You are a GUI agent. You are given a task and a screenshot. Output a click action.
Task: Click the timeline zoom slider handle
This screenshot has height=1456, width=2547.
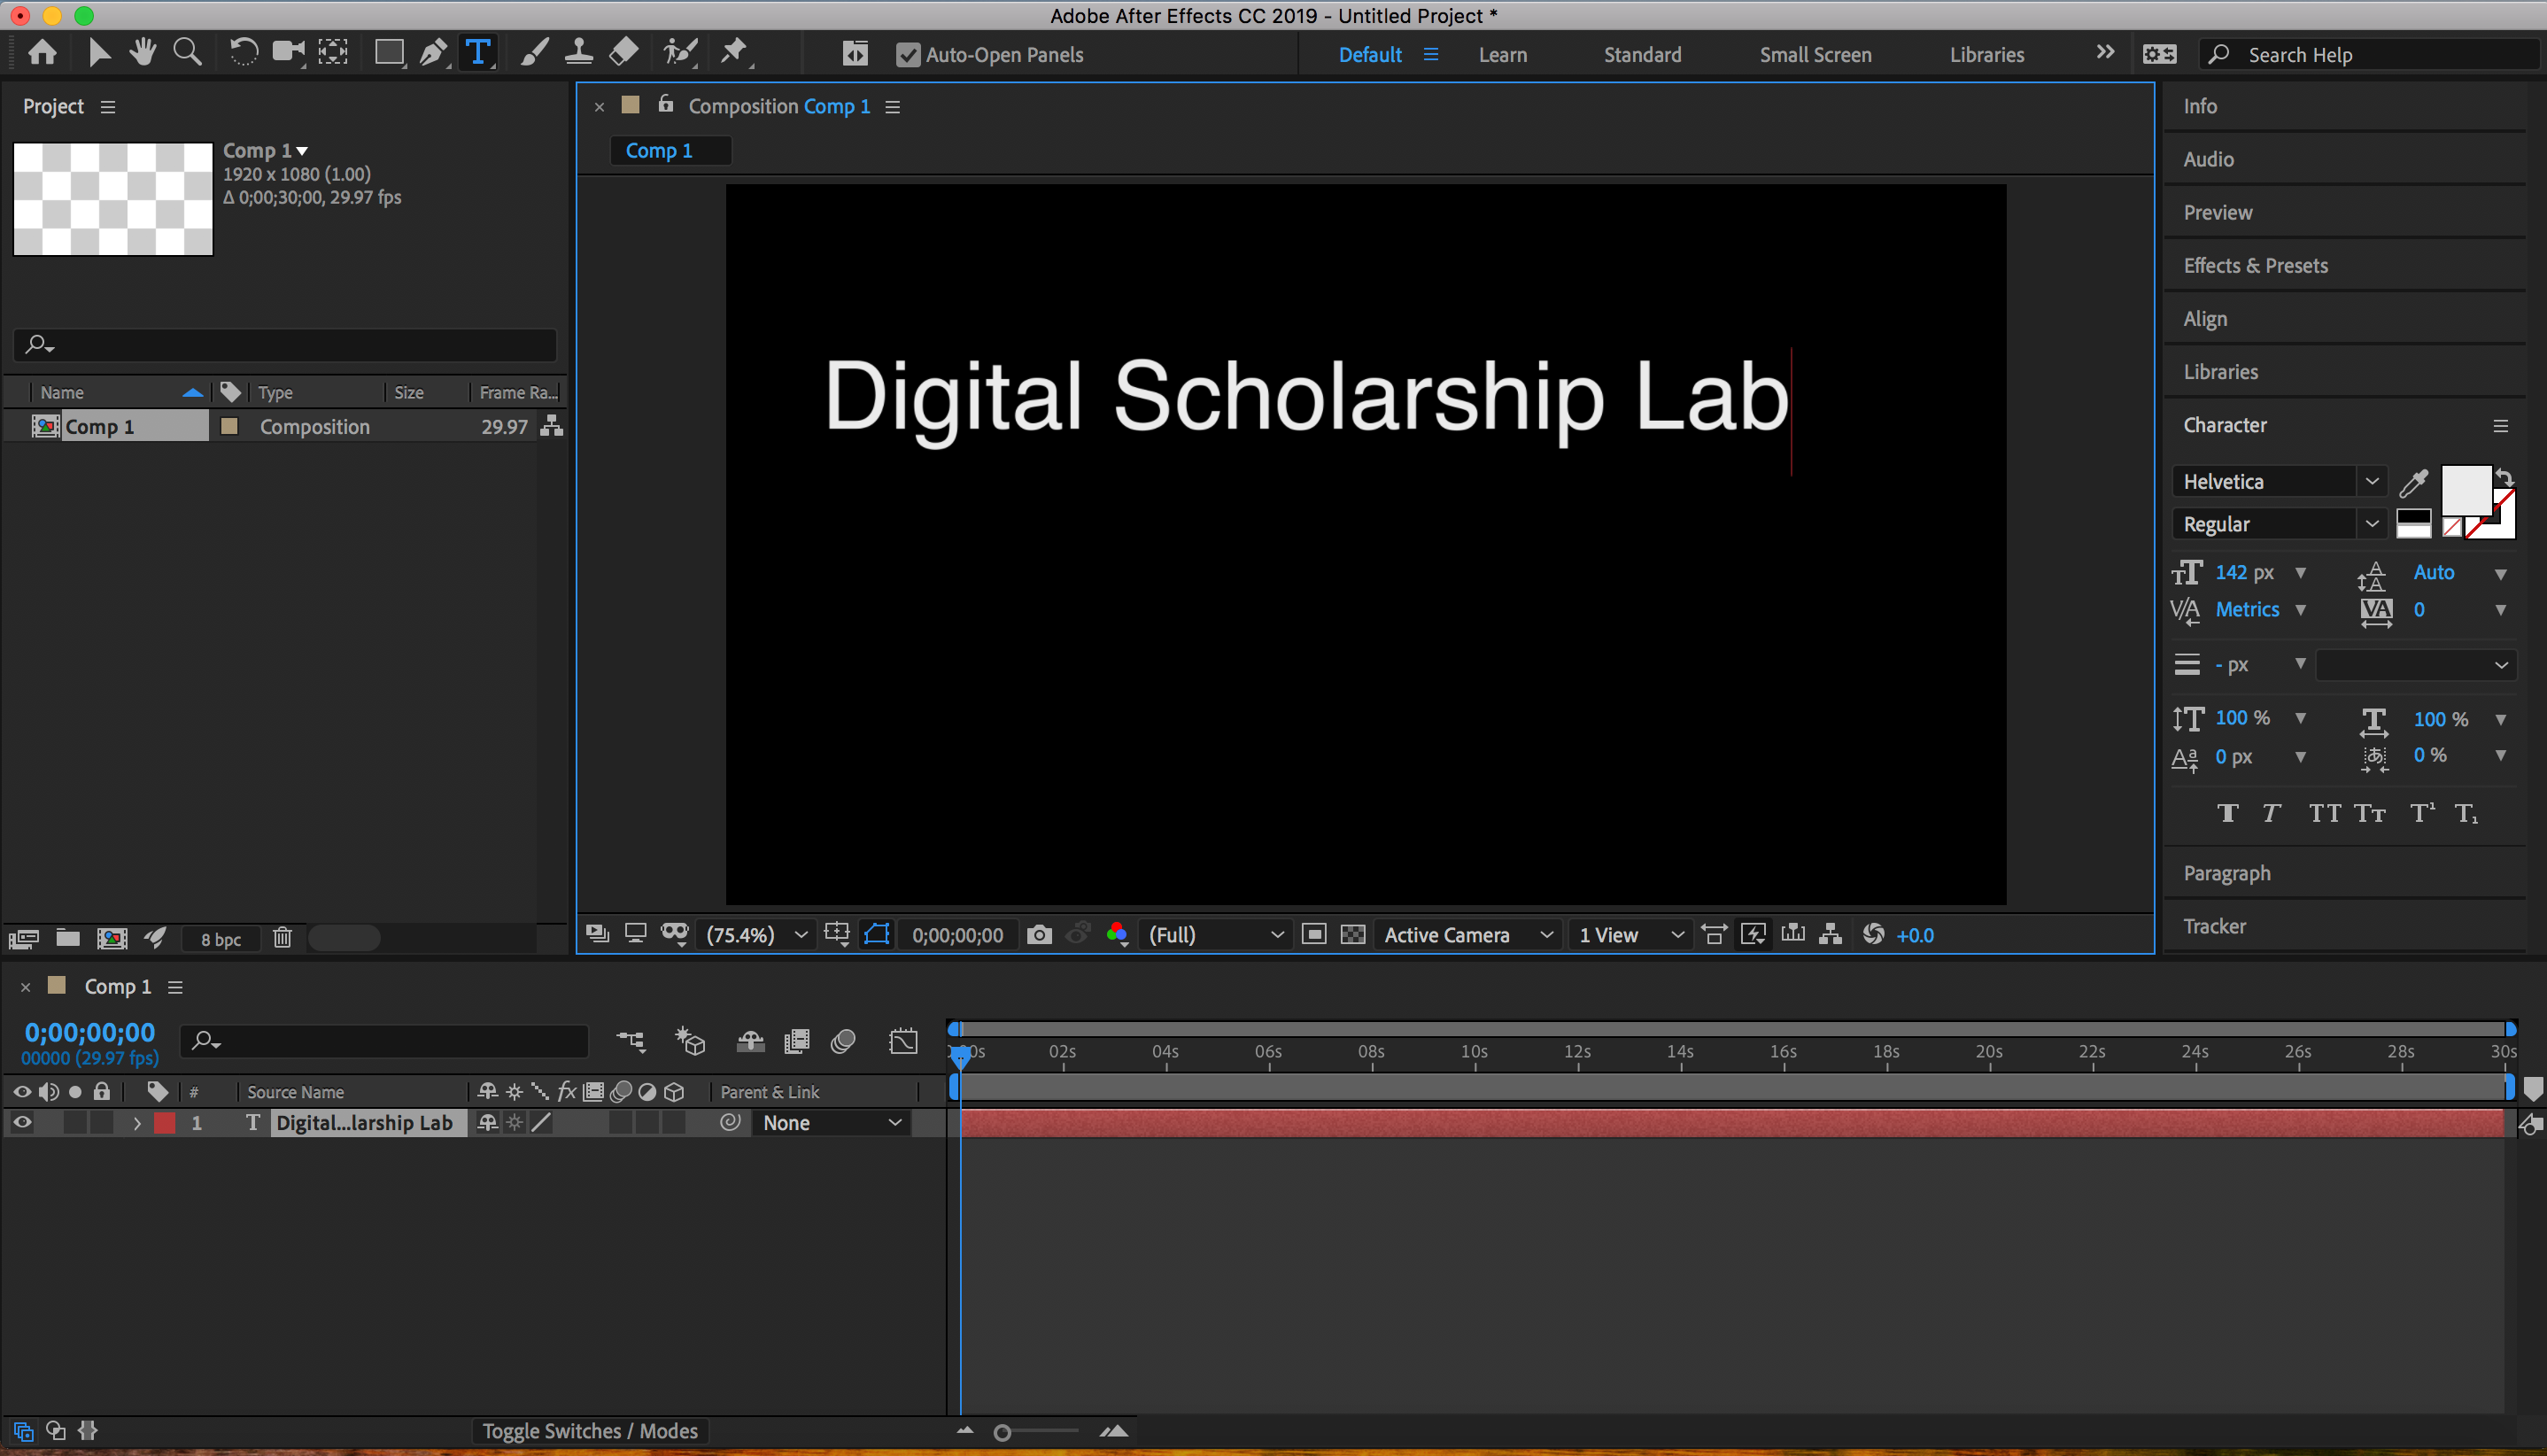[x=1002, y=1432]
